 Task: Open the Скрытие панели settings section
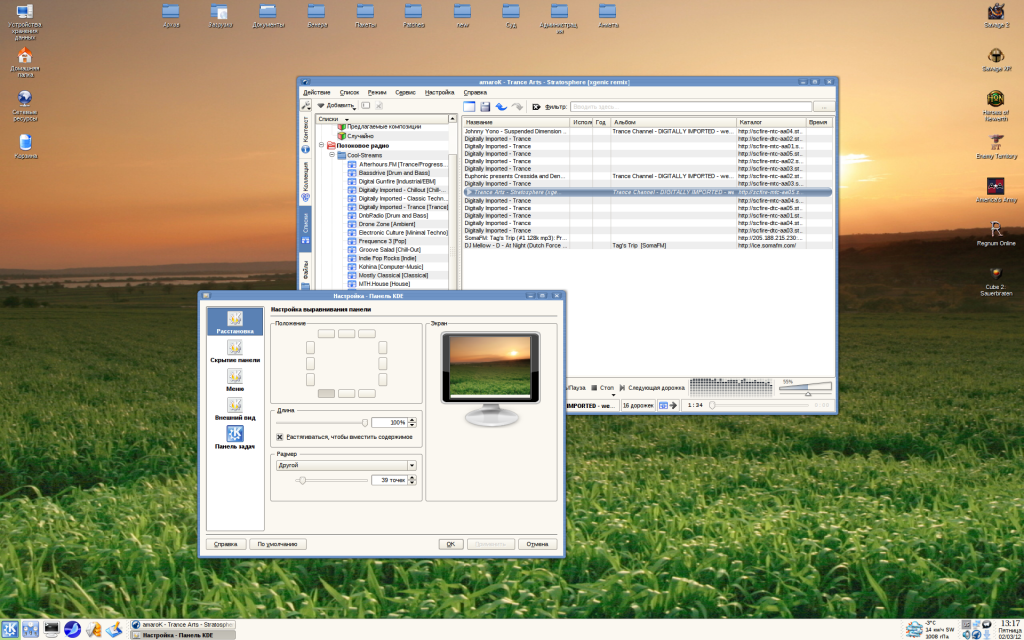point(235,351)
